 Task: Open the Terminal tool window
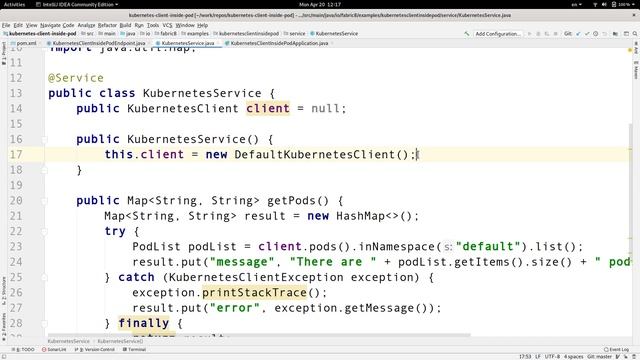pos(134,349)
